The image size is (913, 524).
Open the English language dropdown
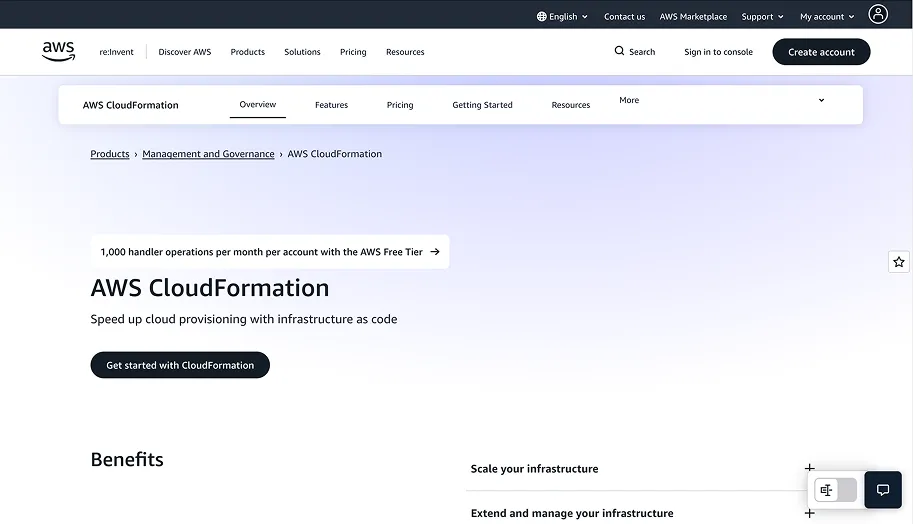[562, 16]
